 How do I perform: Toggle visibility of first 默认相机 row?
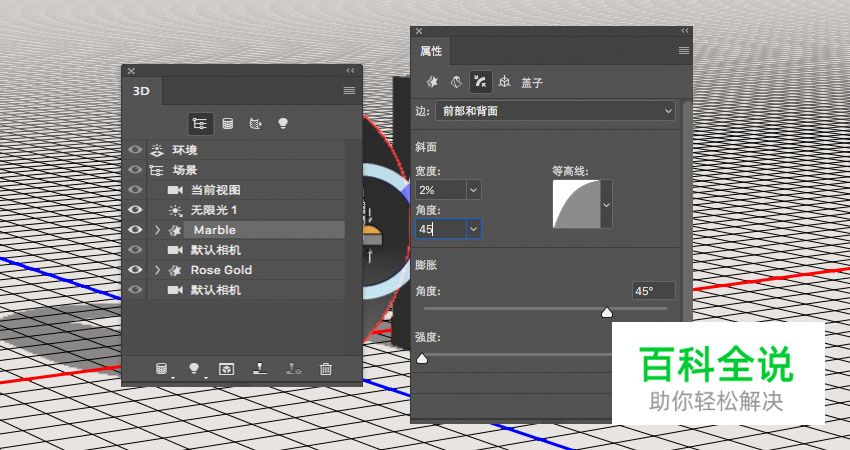tap(135, 250)
